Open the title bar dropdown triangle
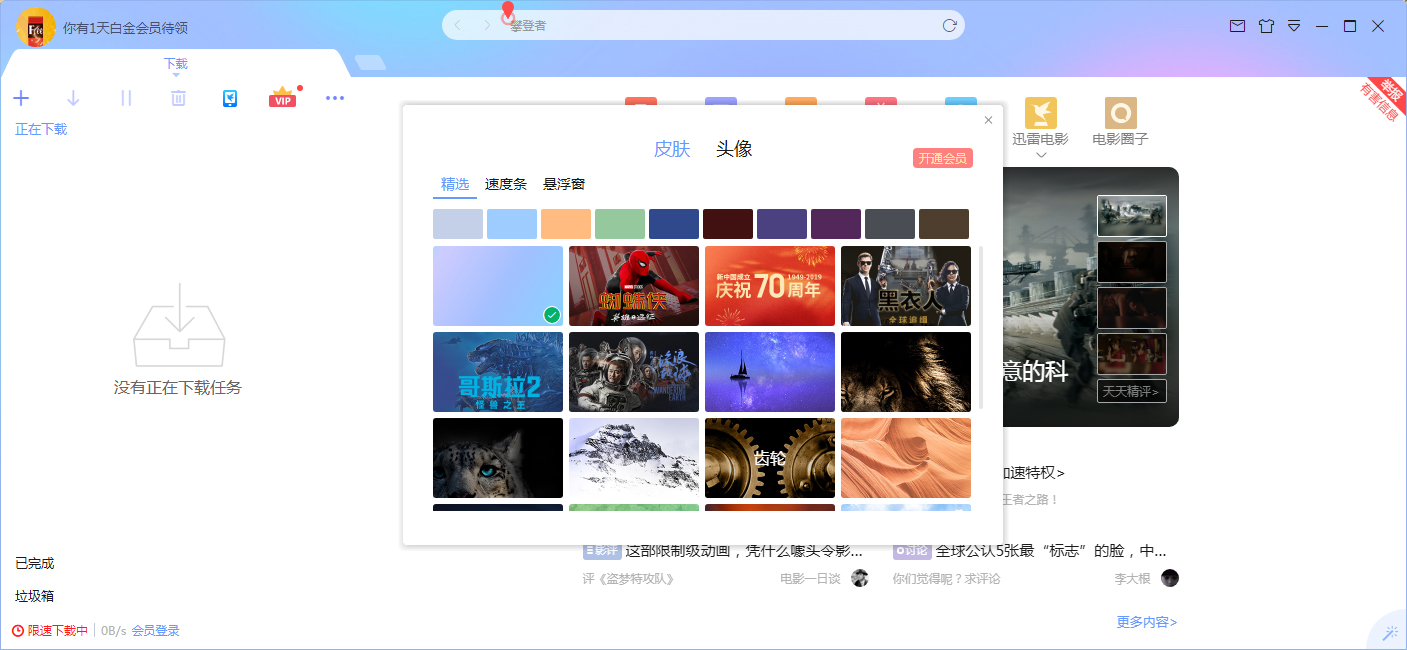The width and height of the screenshot is (1407, 650). (1296, 27)
